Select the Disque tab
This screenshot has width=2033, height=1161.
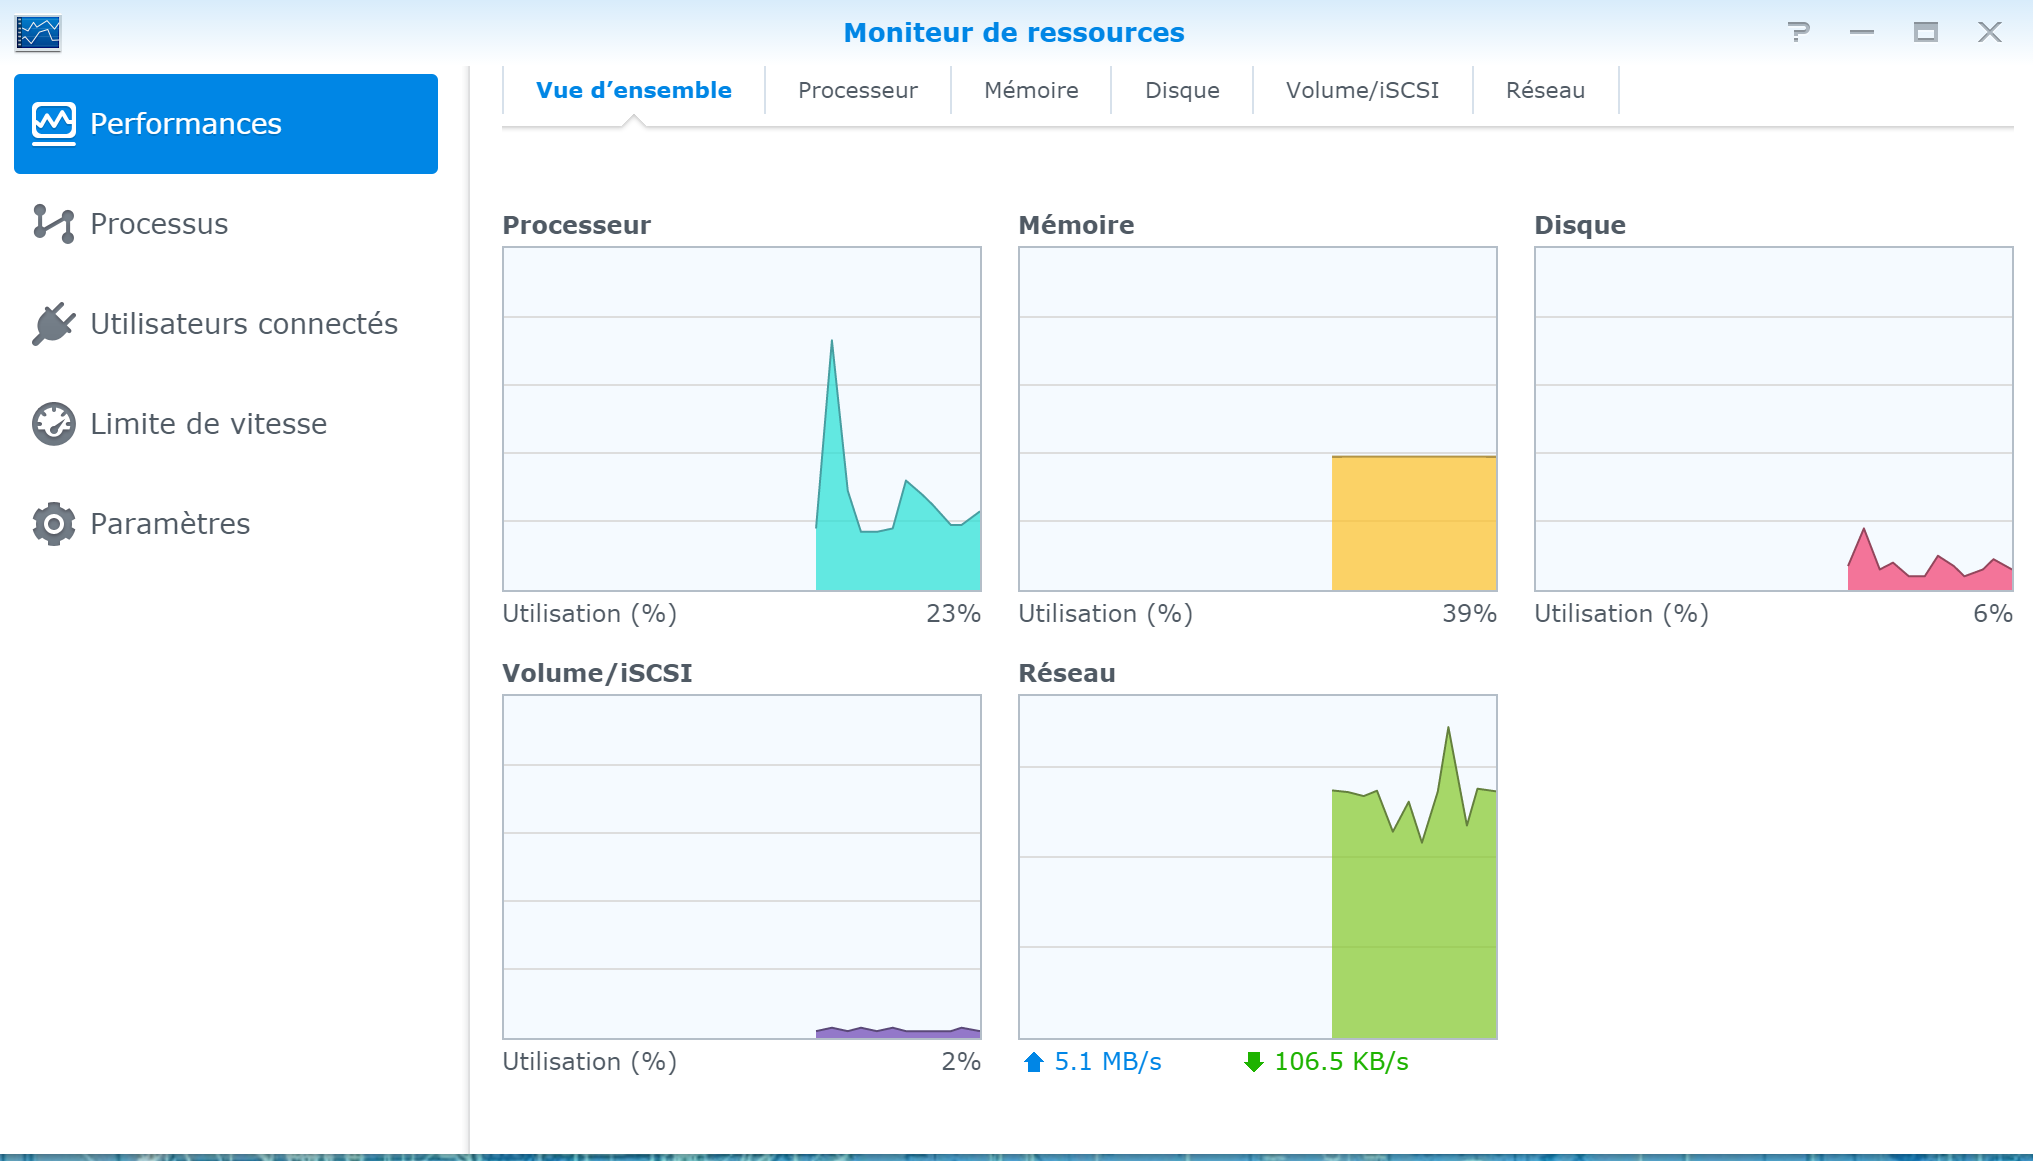(x=1182, y=90)
